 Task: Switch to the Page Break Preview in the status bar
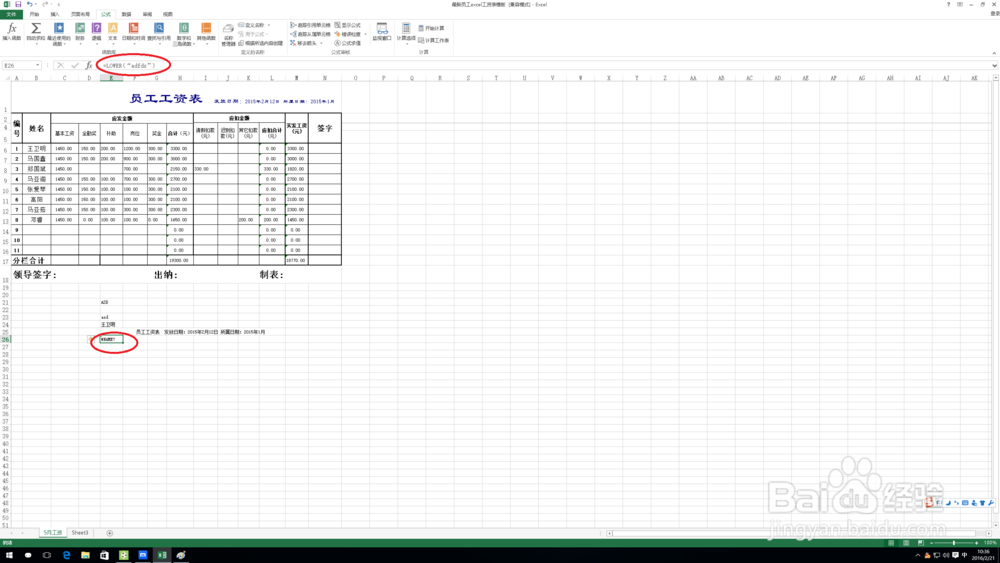pos(920,543)
